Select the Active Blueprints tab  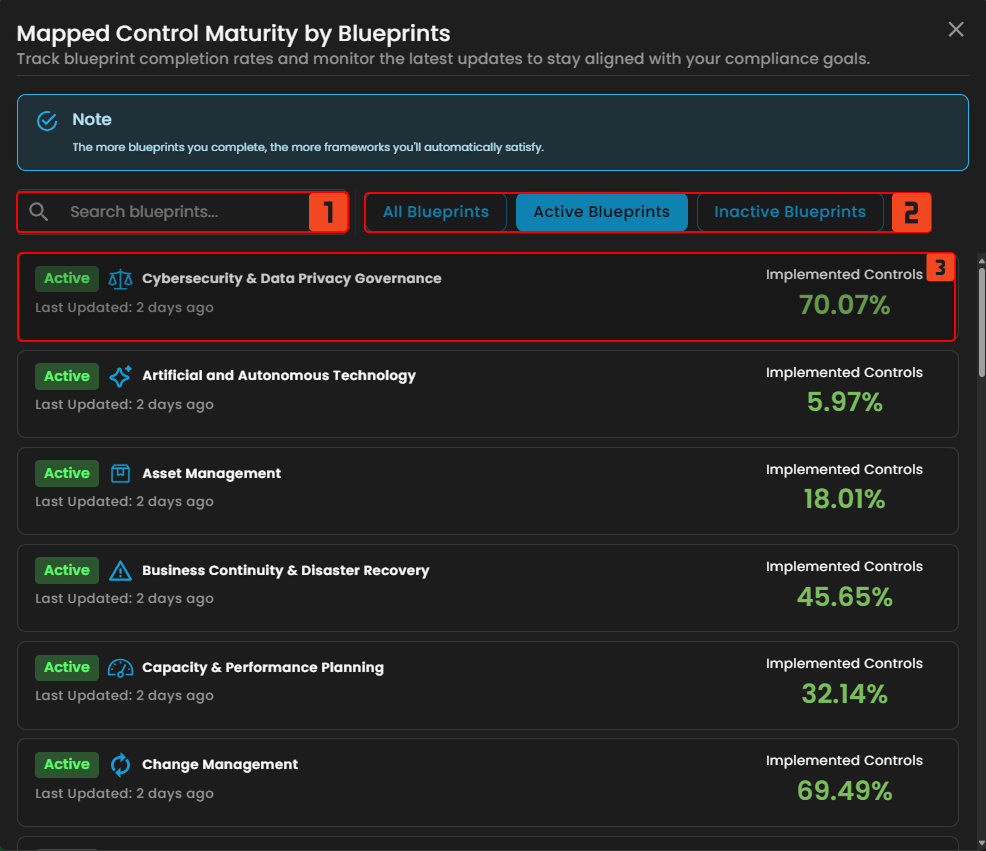click(x=601, y=212)
